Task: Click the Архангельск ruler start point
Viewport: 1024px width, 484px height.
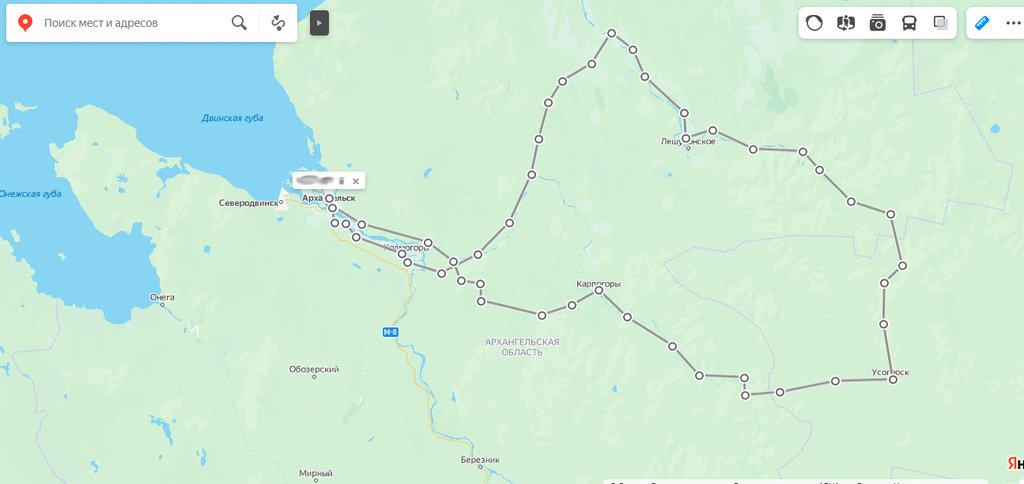Action: coord(329,198)
